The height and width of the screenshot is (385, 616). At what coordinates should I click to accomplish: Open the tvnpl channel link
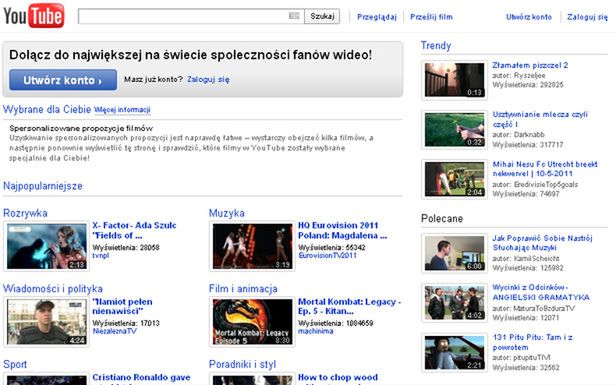101,255
